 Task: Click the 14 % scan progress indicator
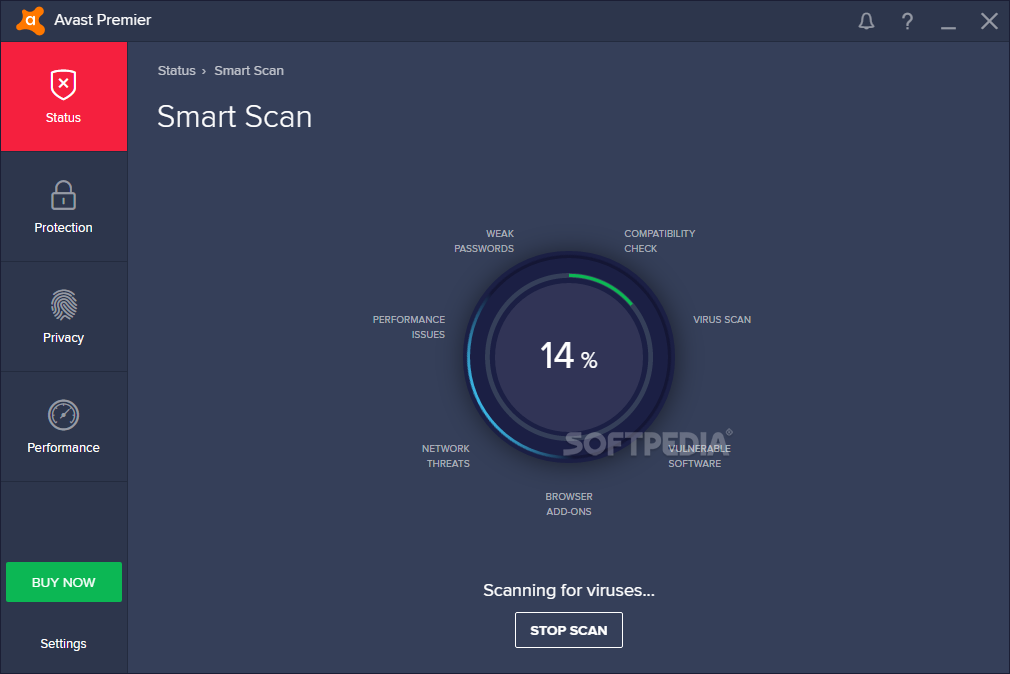pyautogui.click(x=569, y=356)
